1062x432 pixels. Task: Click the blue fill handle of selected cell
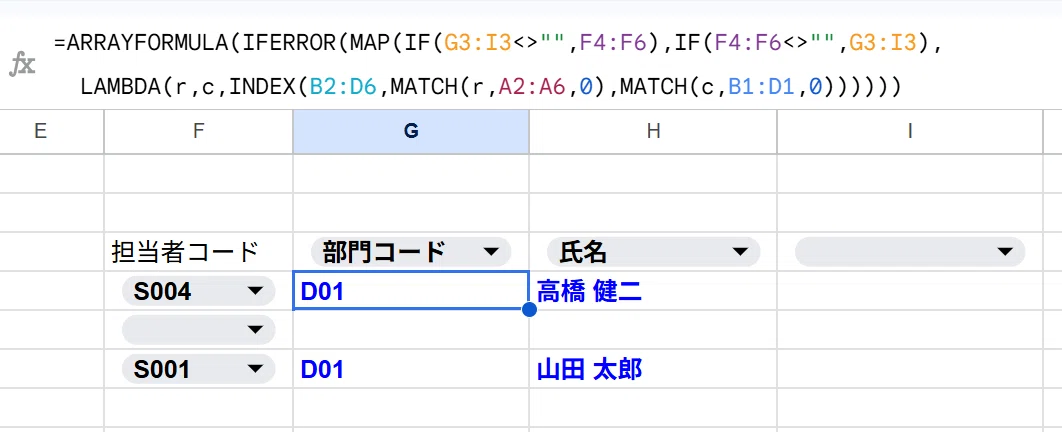pyautogui.click(x=529, y=309)
